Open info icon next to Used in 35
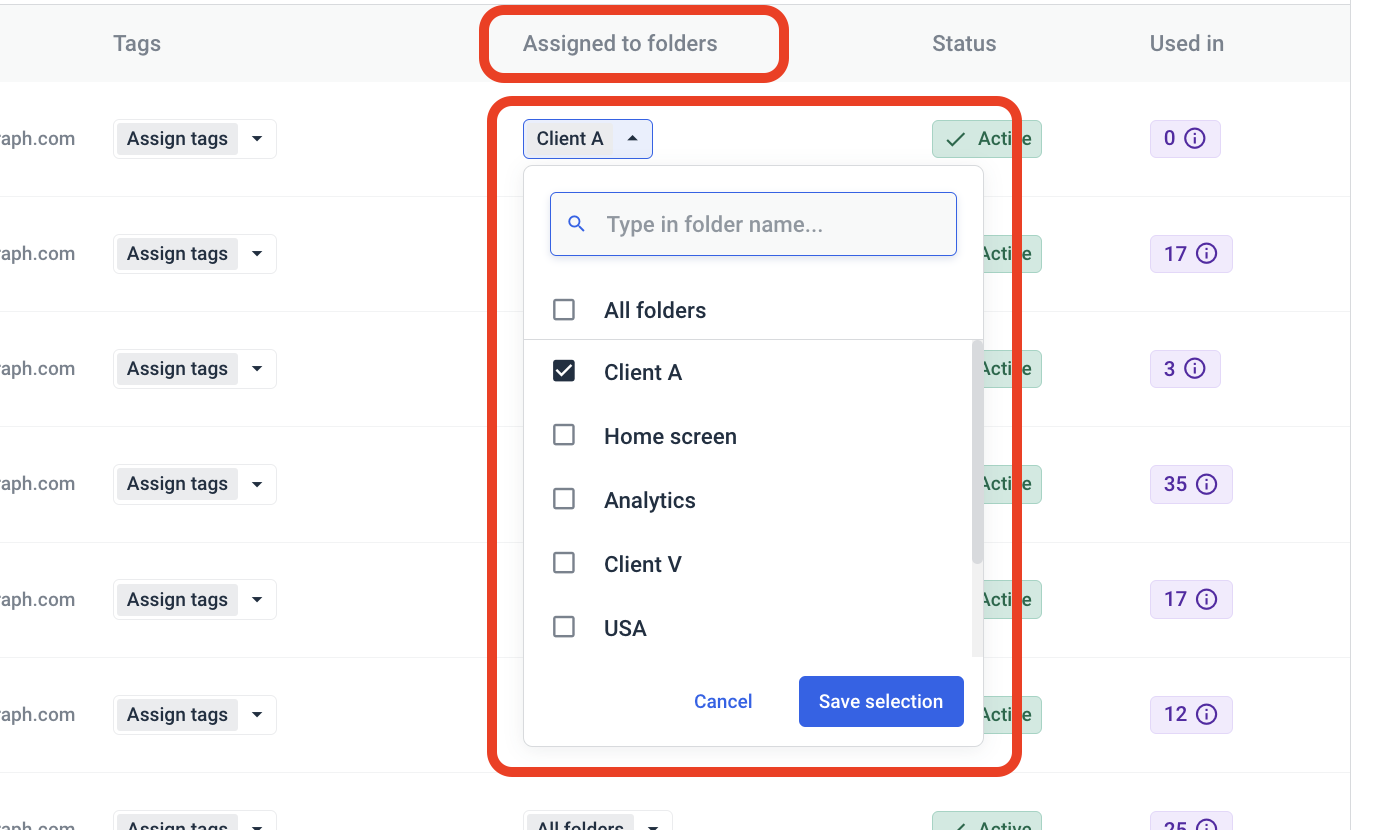This screenshot has height=830, width=1398. tap(1206, 484)
